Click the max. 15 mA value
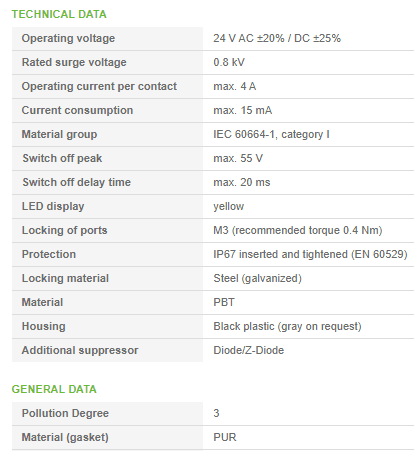This screenshot has height=451, width=419. tap(243, 110)
